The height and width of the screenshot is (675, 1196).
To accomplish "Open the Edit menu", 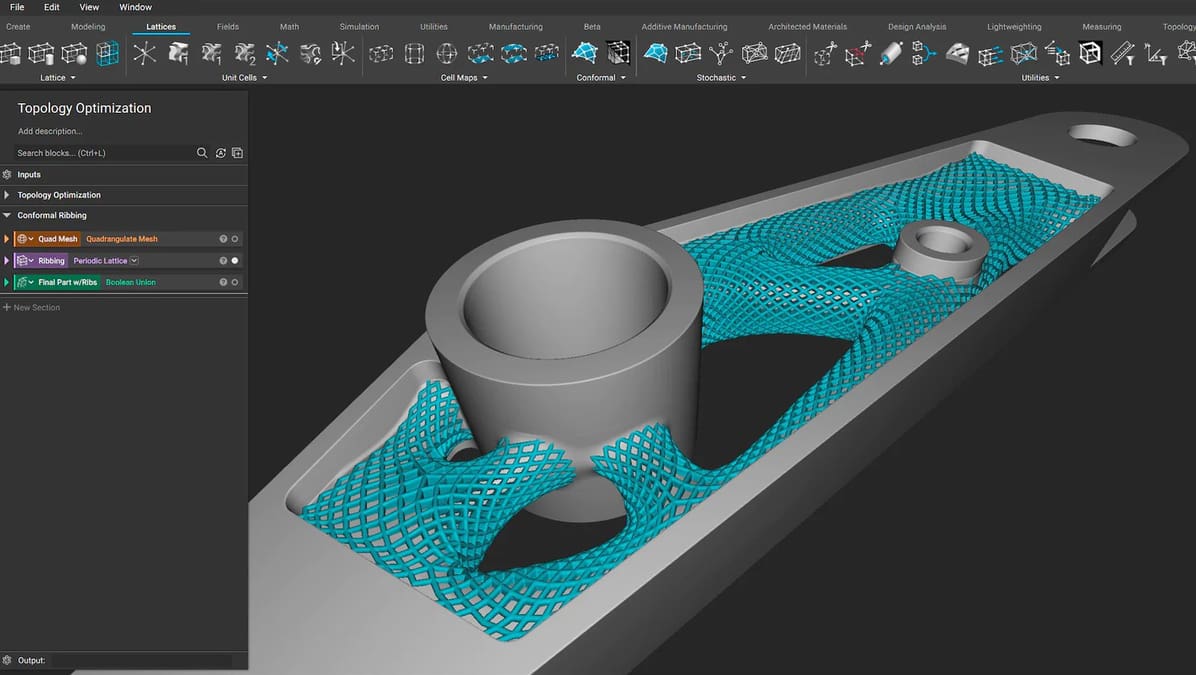I will point(51,7).
